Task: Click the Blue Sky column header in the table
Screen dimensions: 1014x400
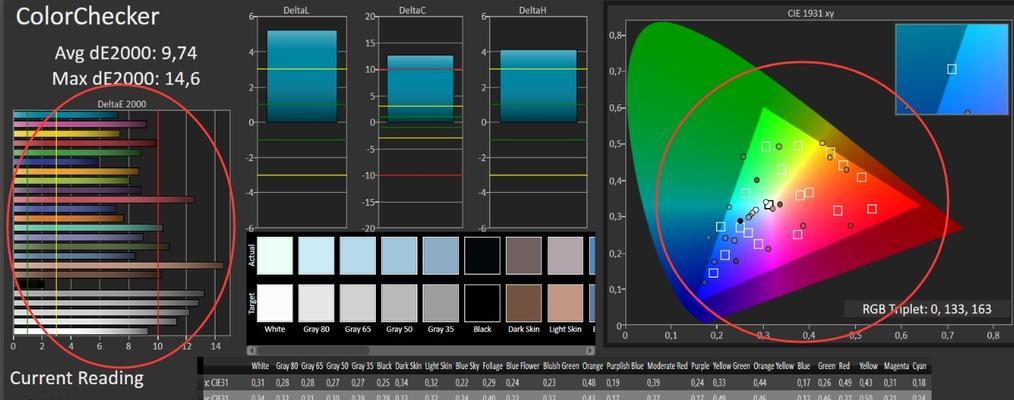Action: pyautogui.click(x=468, y=366)
